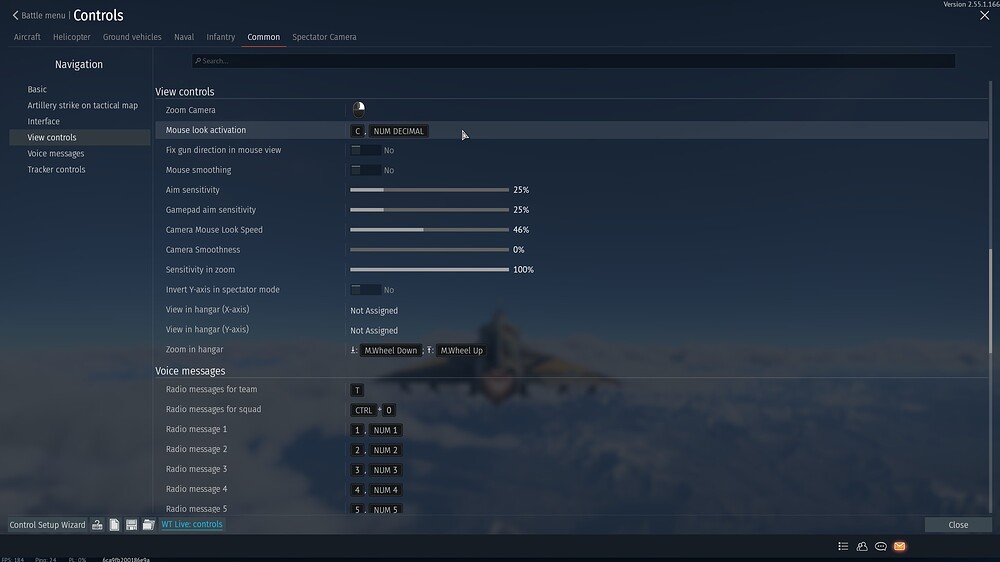
Task: Click the CTRL binding for squad radio messages
Action: pyautogui.click(x=364, y=410)
